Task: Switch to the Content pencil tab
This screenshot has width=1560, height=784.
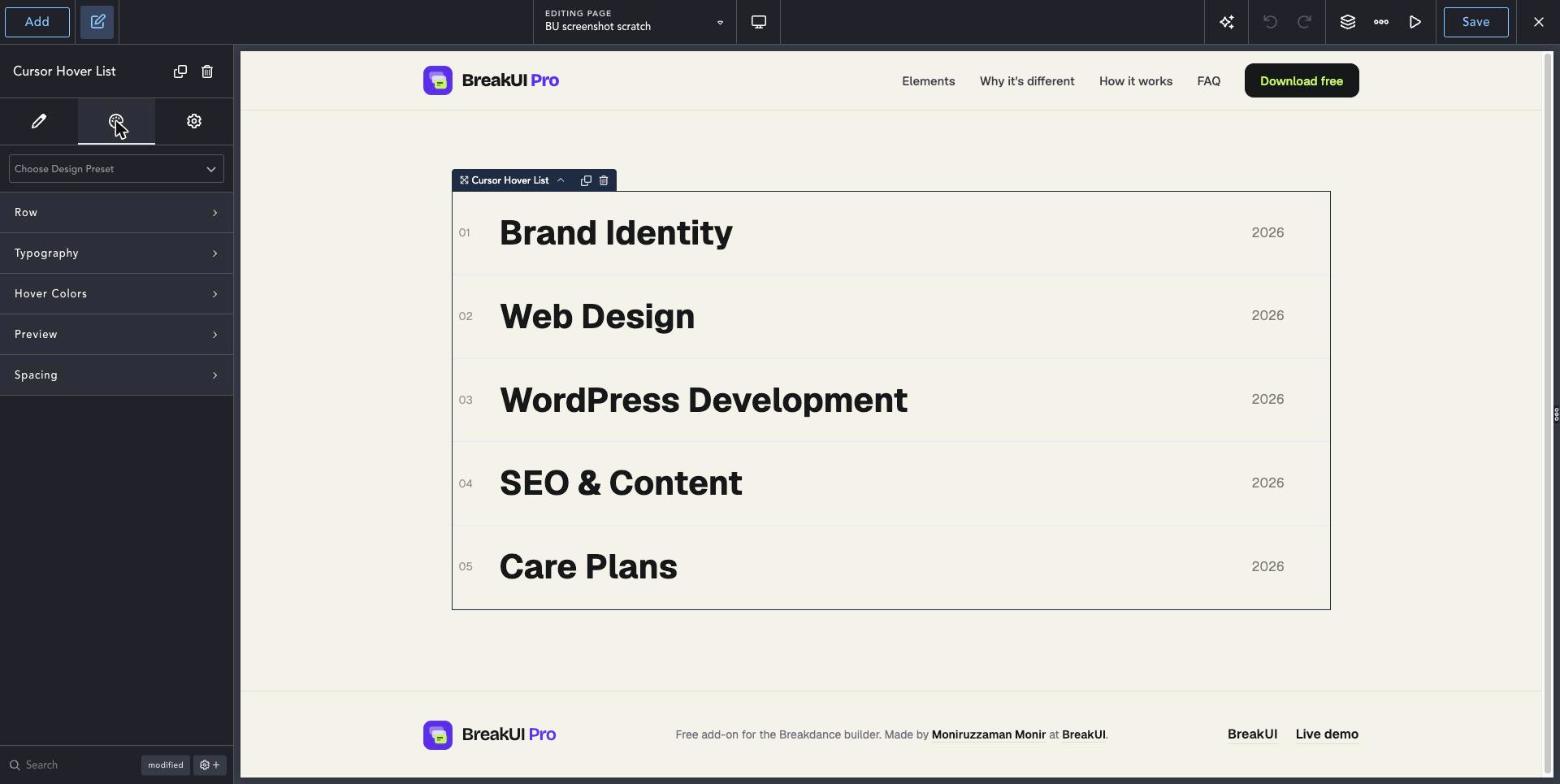Action: pos(39,121)
